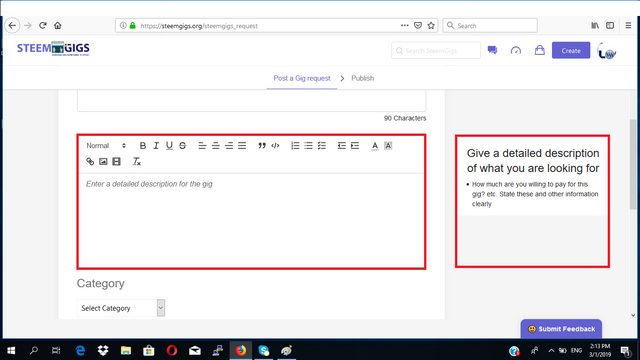Open page actions three-dot menu

(x=404, y=25)
